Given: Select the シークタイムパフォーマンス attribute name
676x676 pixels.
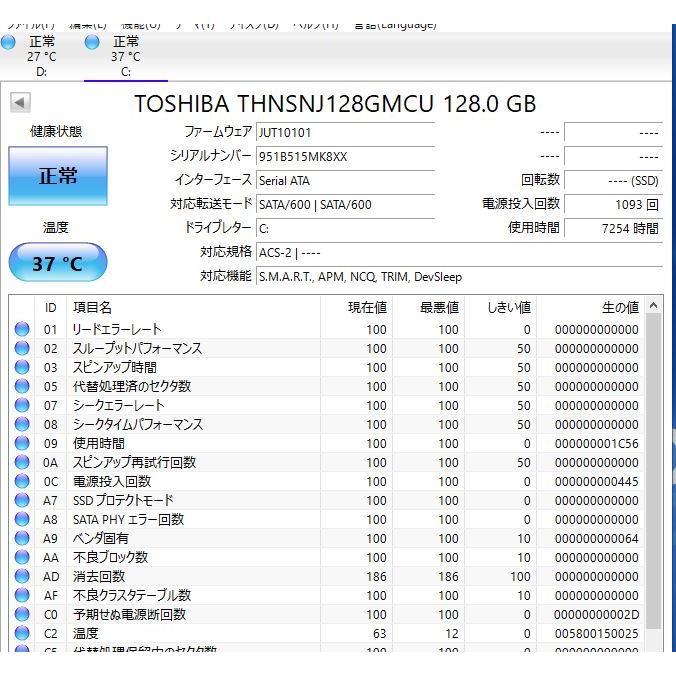Looking at the screenshot, I should coord(138,424).
